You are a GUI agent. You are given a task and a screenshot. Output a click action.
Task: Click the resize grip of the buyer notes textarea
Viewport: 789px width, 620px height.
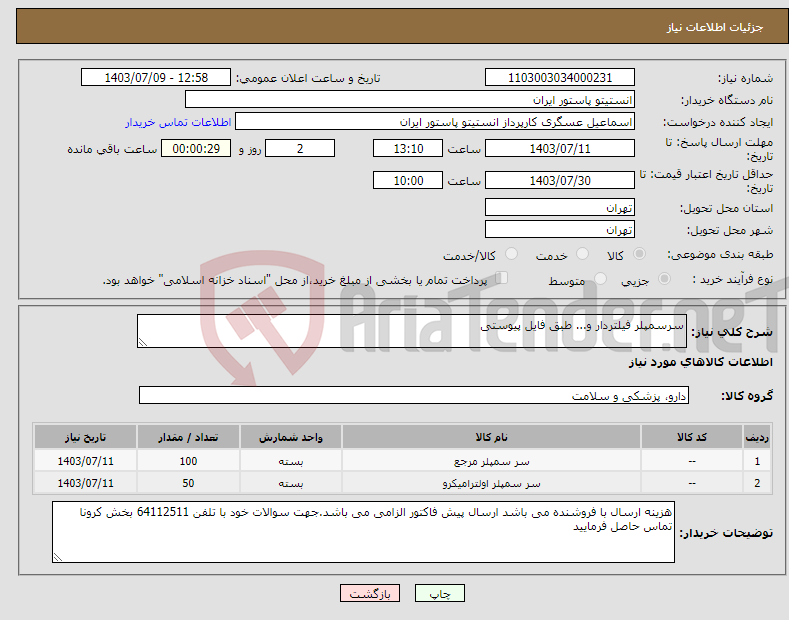pyautogui.click(x=57, y=558)
